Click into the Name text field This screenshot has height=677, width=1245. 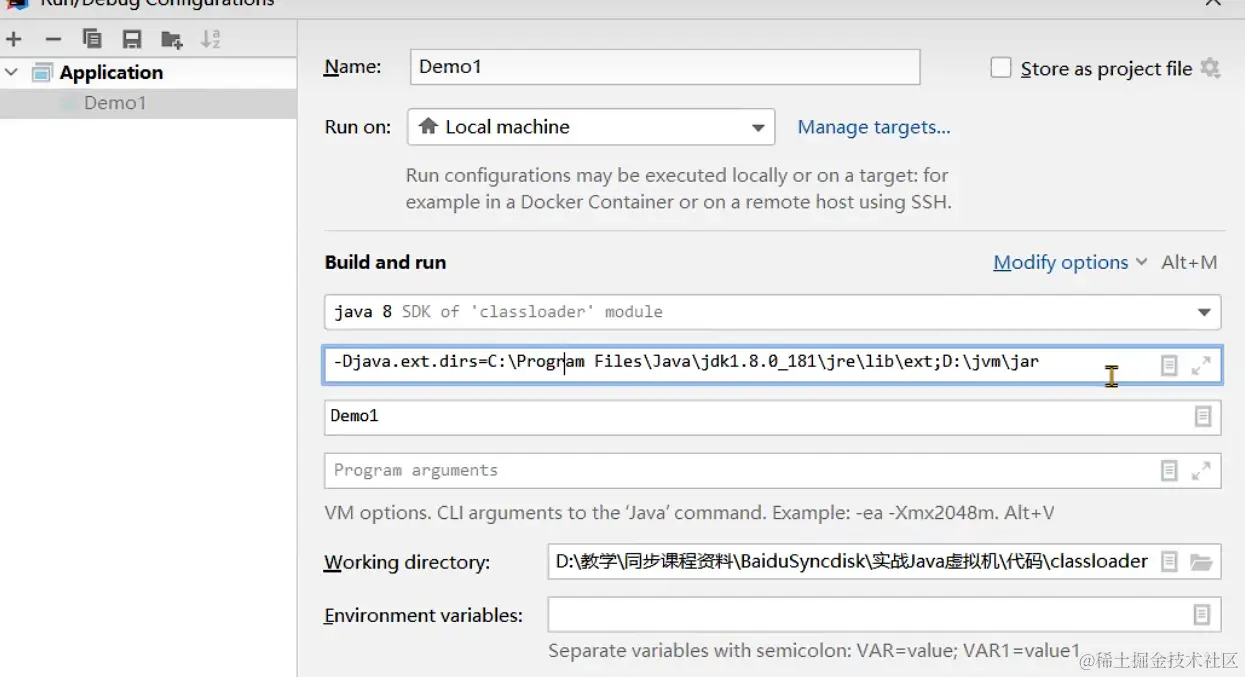664,67
